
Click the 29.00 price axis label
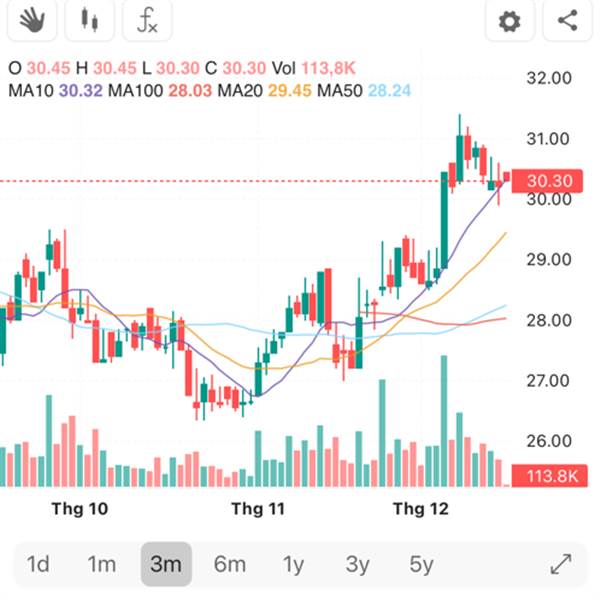pos(549,259)
